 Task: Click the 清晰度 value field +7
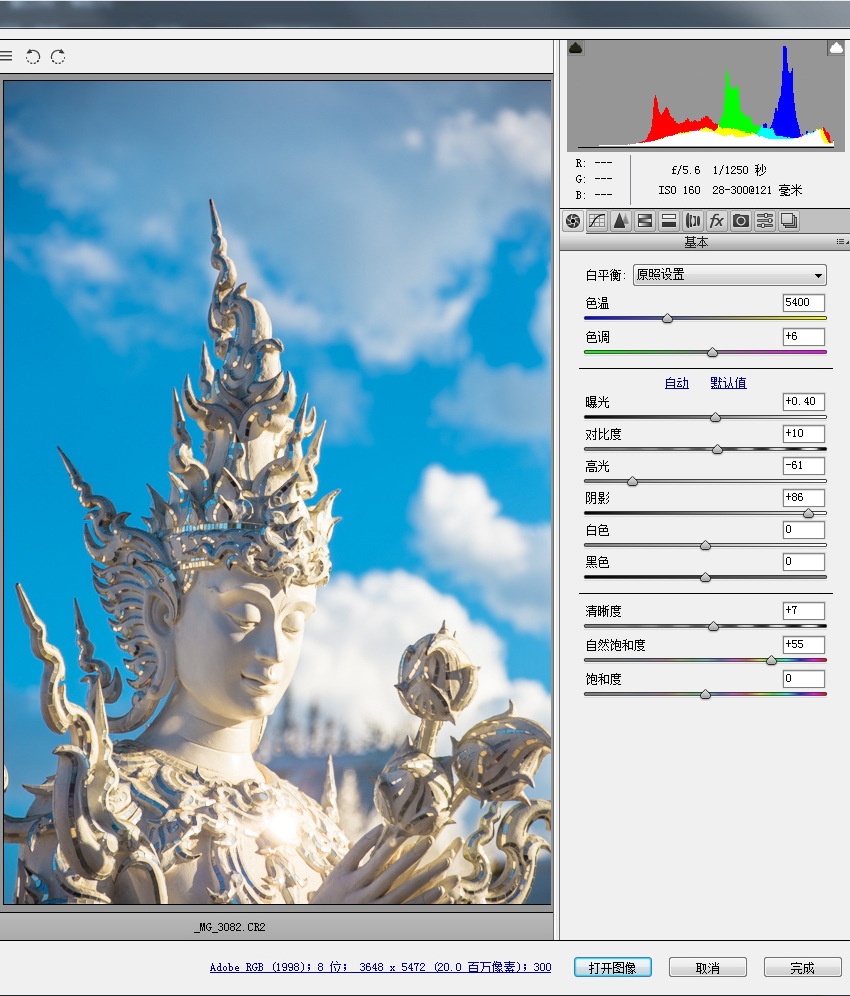coord(804,610)
